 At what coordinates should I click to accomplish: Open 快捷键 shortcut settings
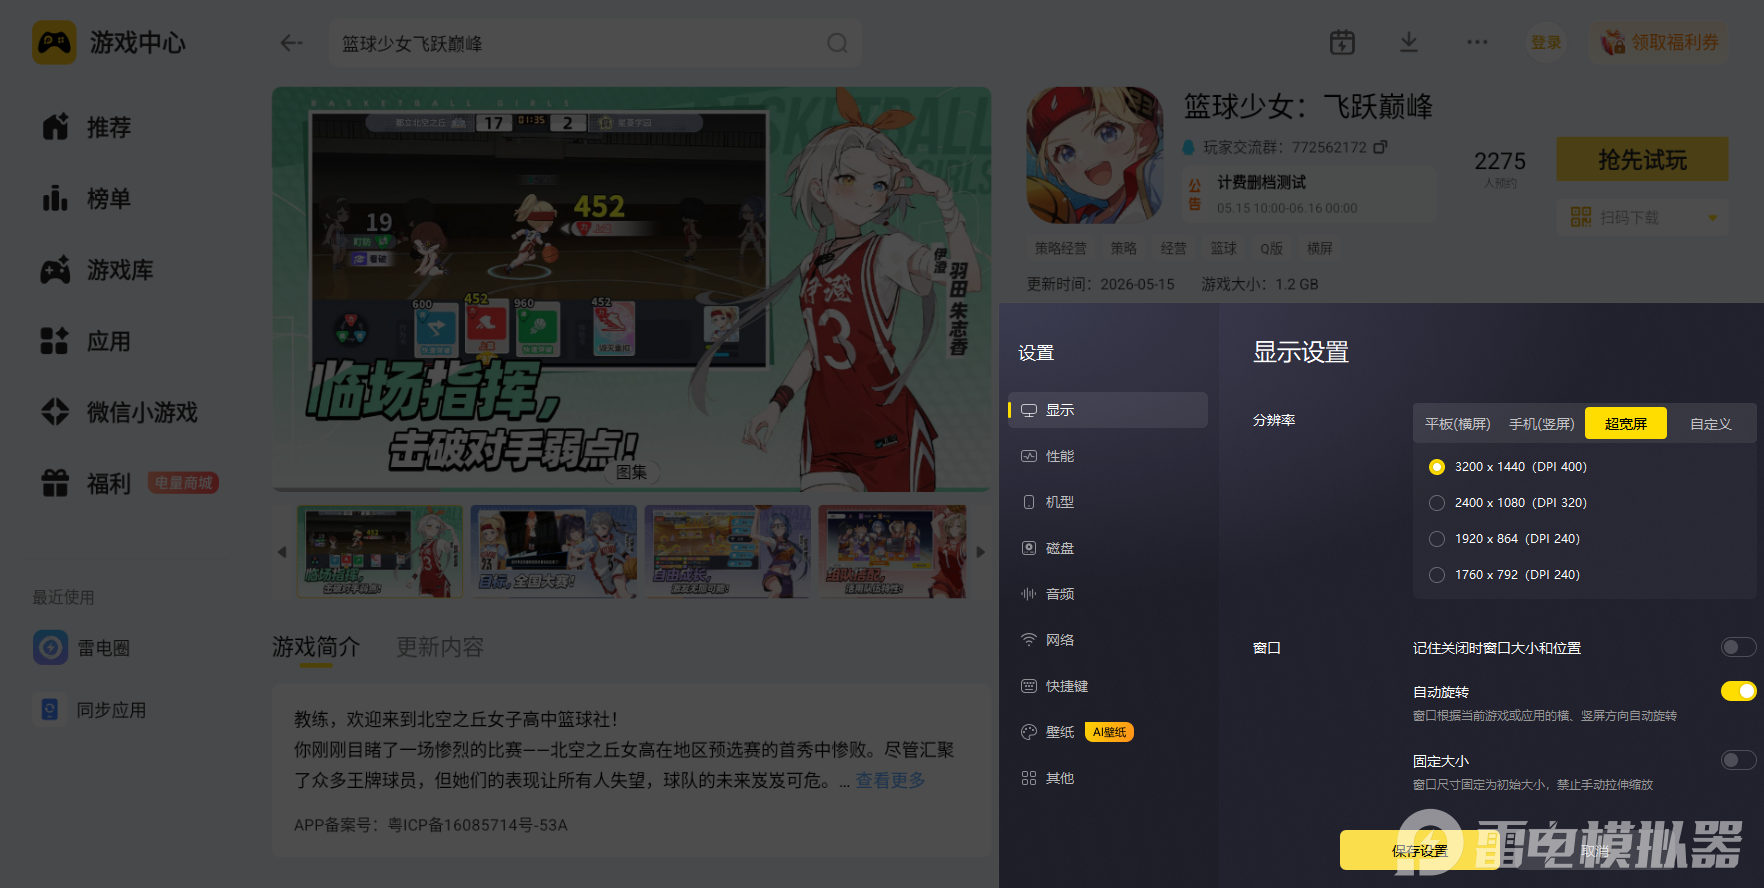click(1108, 686)
